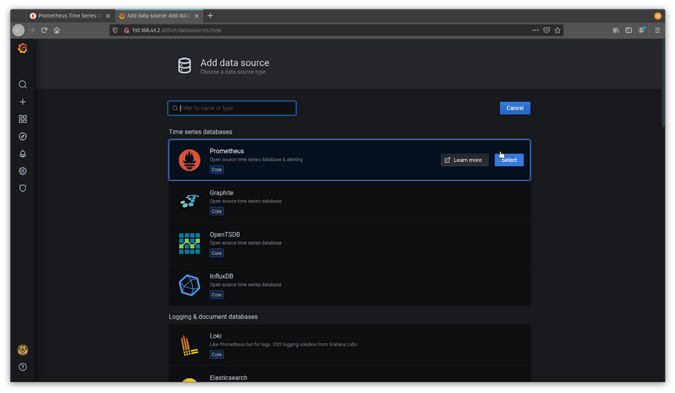Click the tracking protection shield icon
The height and width of the screenshot is (393, 675).
pyautogui.click(x=115, y=30)
